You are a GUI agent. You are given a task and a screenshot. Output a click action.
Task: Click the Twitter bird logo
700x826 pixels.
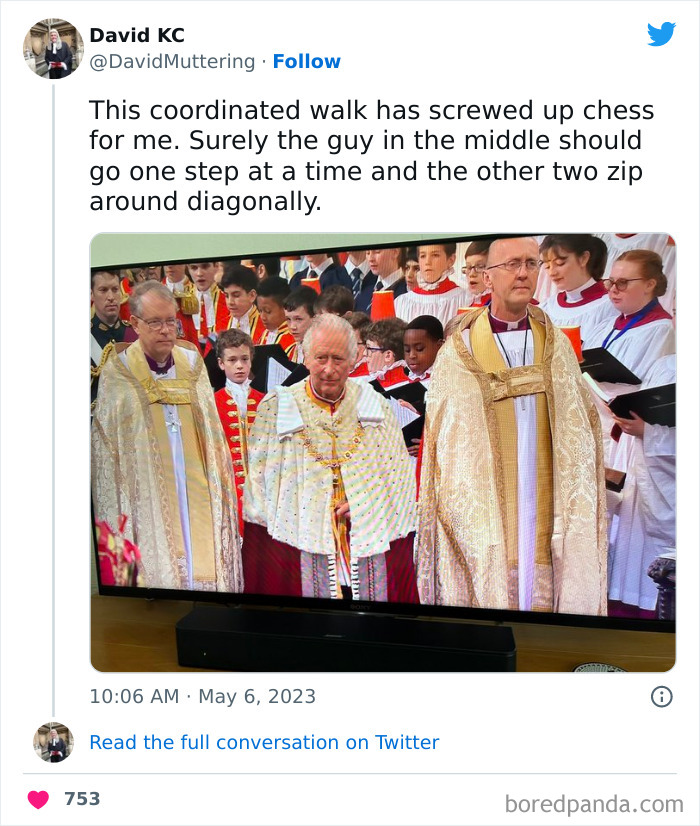(x=661, y=35)
